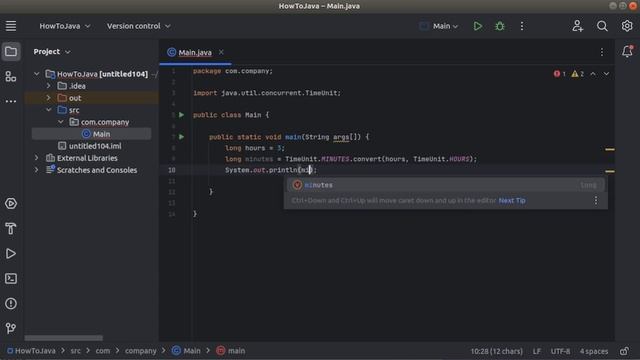Open the Build hammer tool window
The image size is (640, 360).
(11, 229)
